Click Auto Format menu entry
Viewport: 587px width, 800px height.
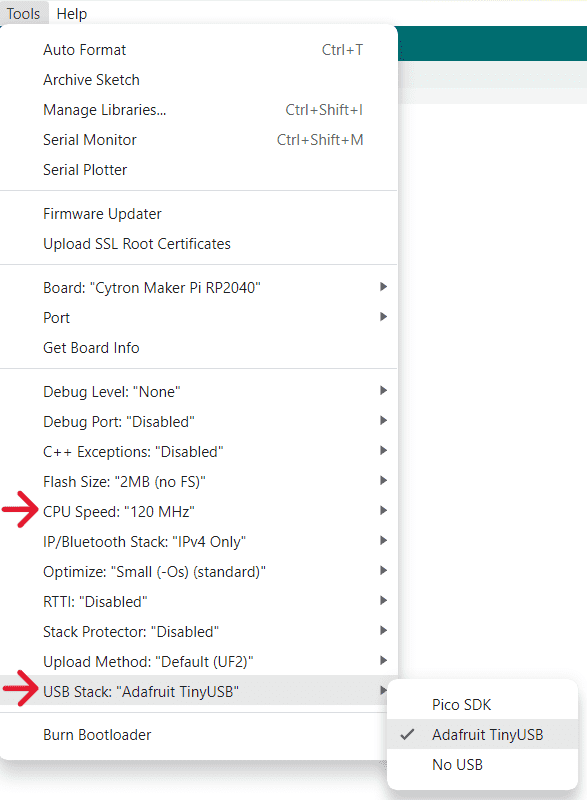[x=198, y=50]
